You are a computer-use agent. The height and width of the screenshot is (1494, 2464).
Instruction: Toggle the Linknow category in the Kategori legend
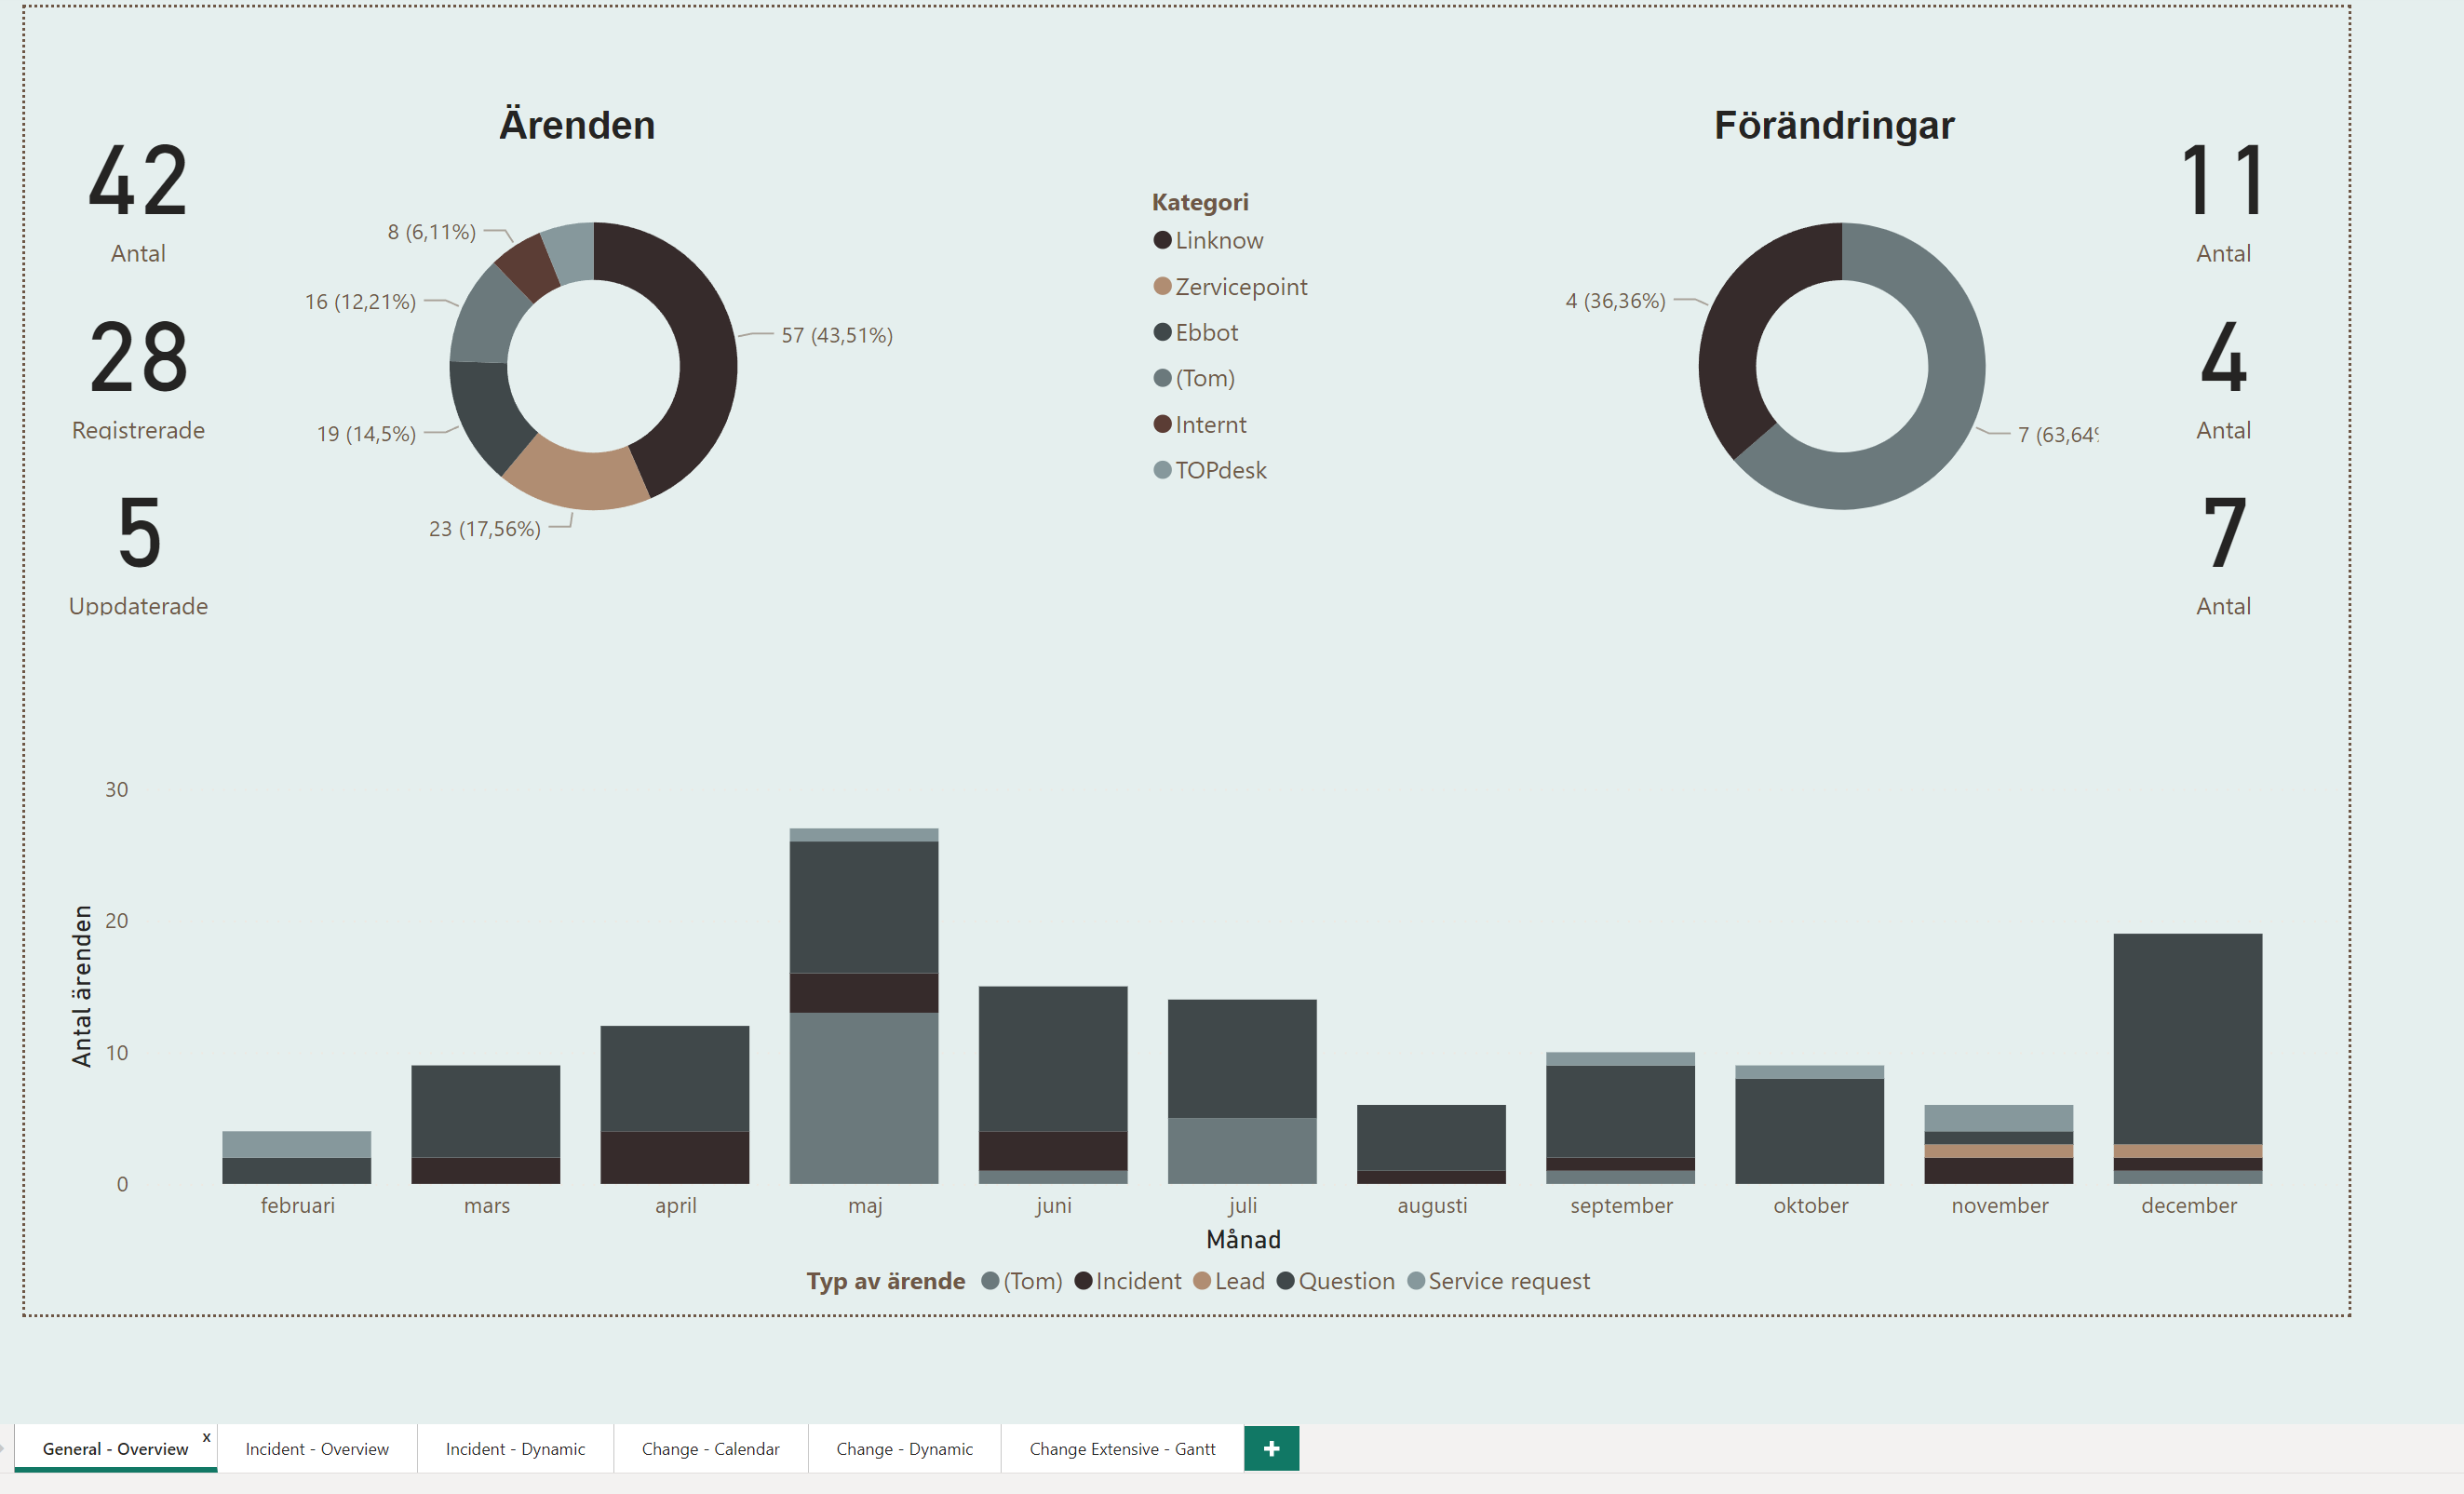click(1161, 240)
